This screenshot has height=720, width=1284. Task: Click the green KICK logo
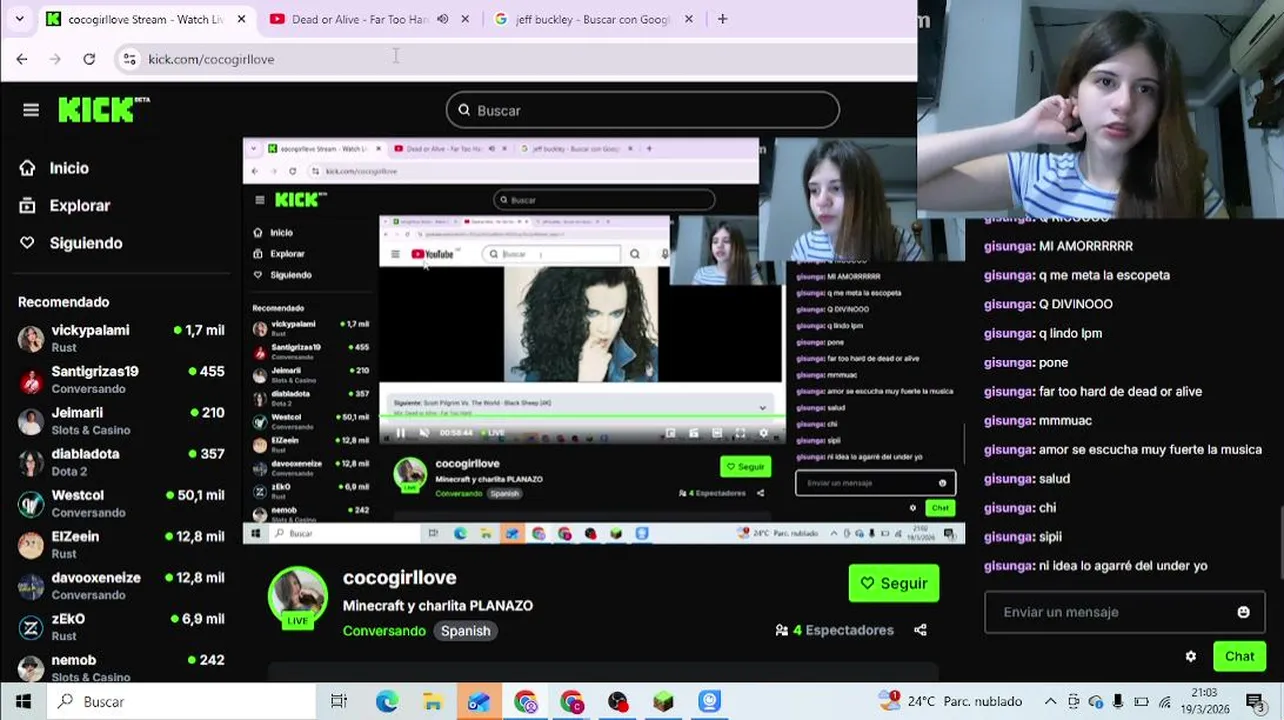(x=104, y=110)
